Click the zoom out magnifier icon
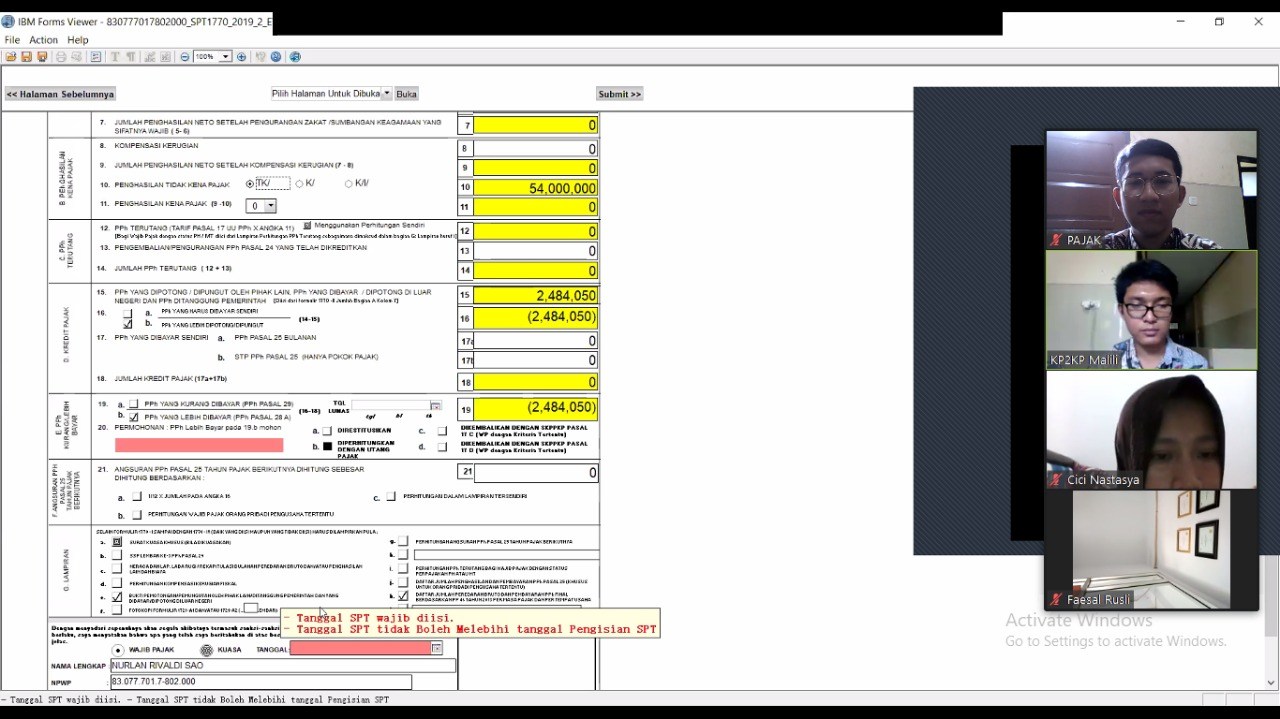The height and width of the screenshot is (719, 1280). click(185, 57)
